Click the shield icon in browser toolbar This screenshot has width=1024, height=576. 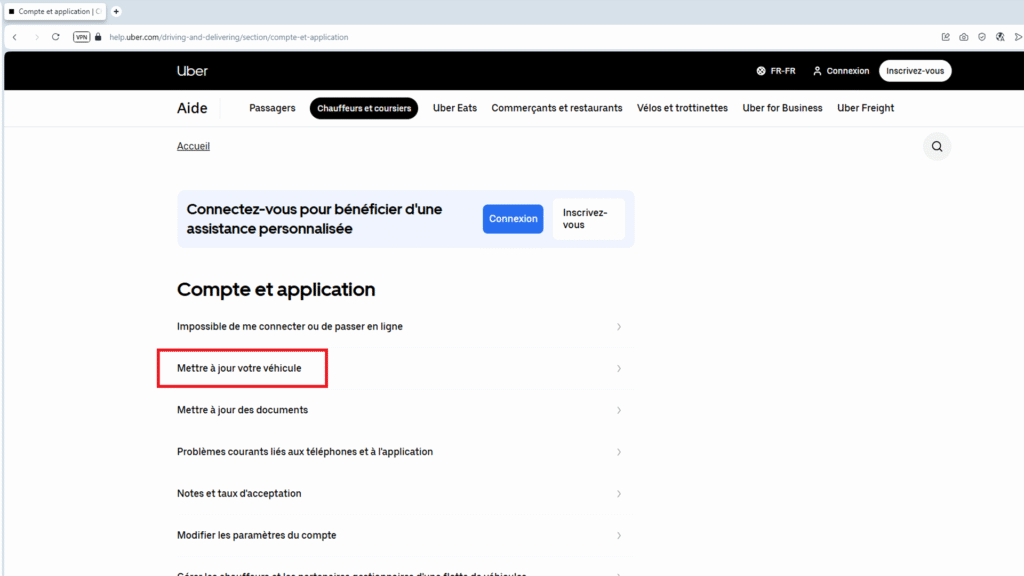(982, 37)
